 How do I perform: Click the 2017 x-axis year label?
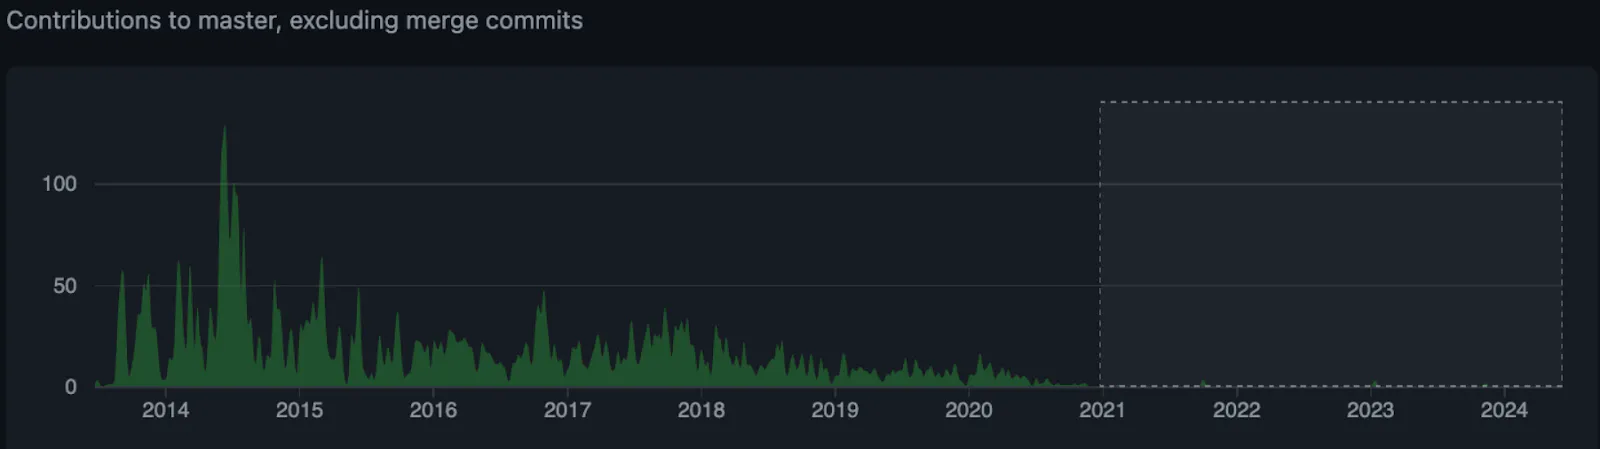pyautogui.click(x=567, y=410)
